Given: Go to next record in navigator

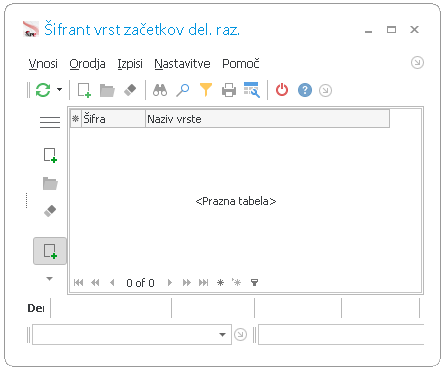Looking at the screenshot, I should [x=170, y=283].
